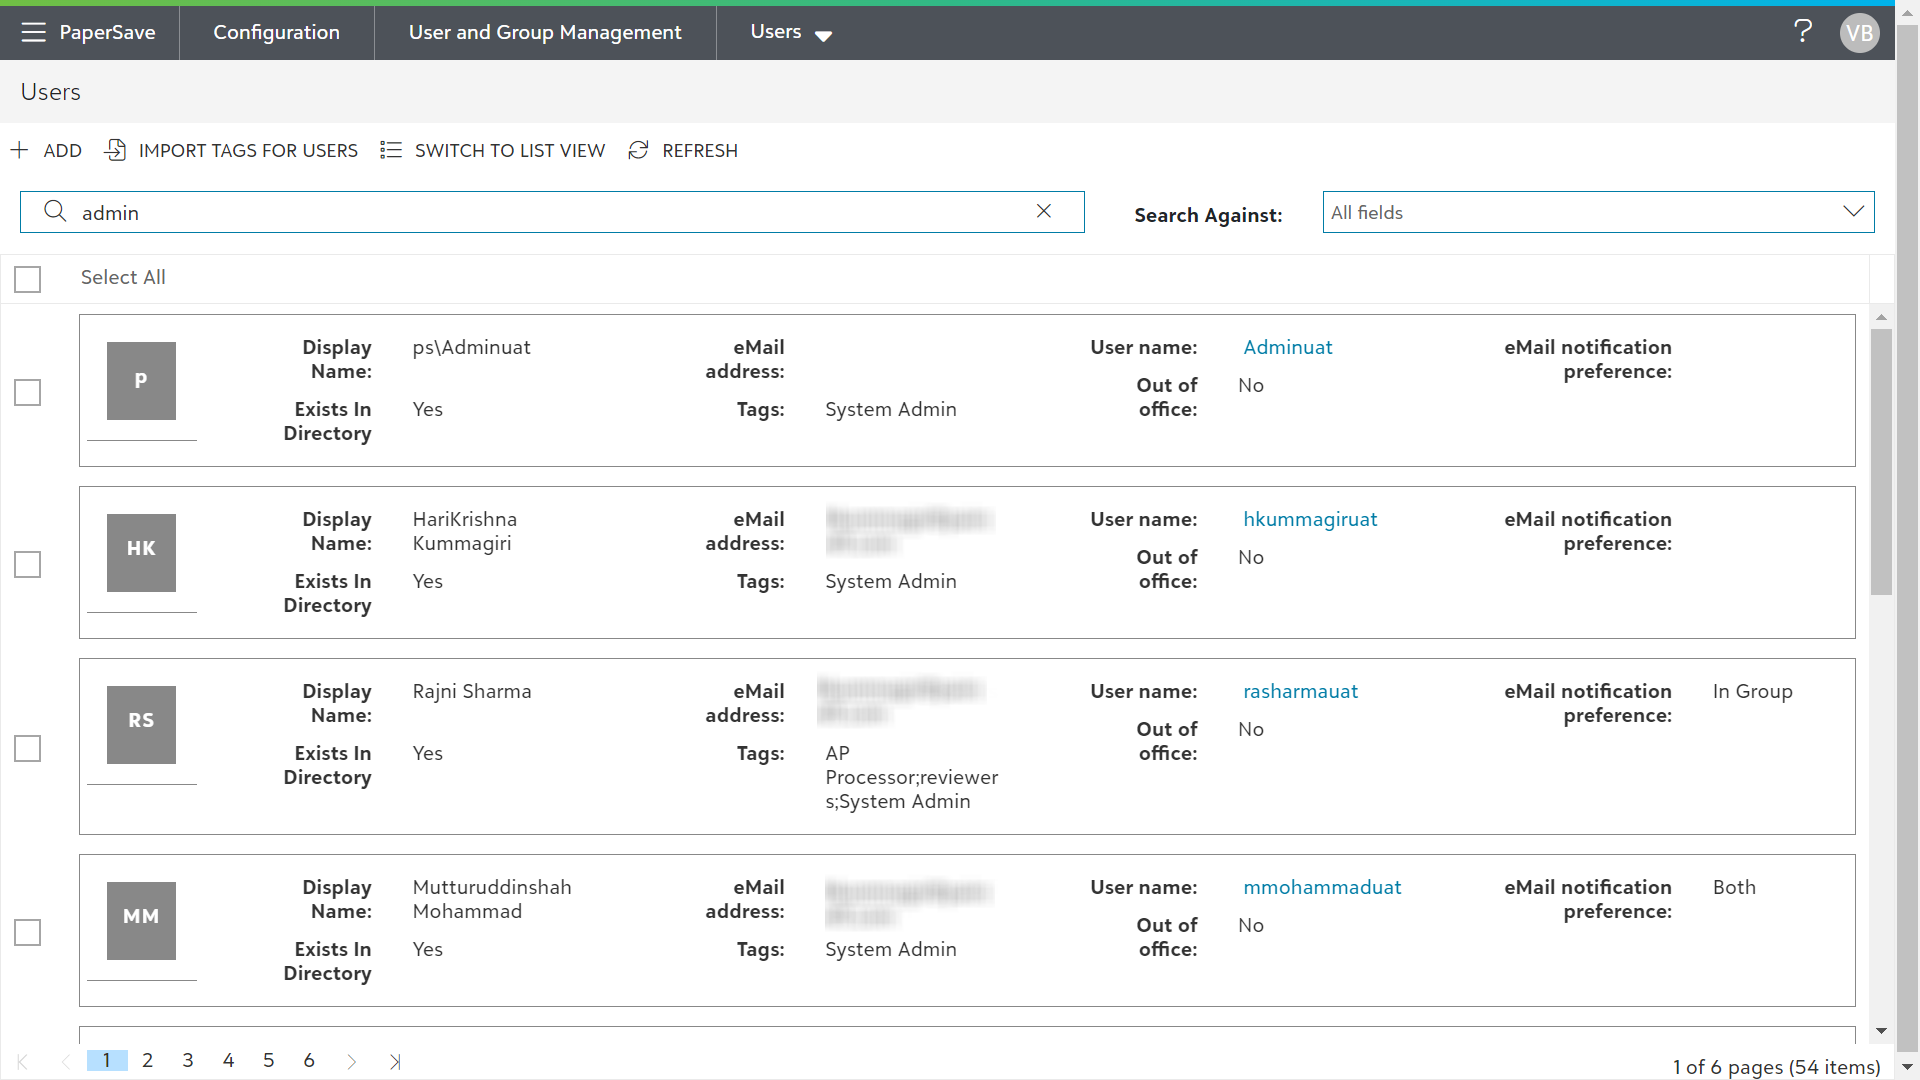Viewport: 1920px width, 1080px height.
Task: Check the Select All checkbox
Action: [28, 279]
